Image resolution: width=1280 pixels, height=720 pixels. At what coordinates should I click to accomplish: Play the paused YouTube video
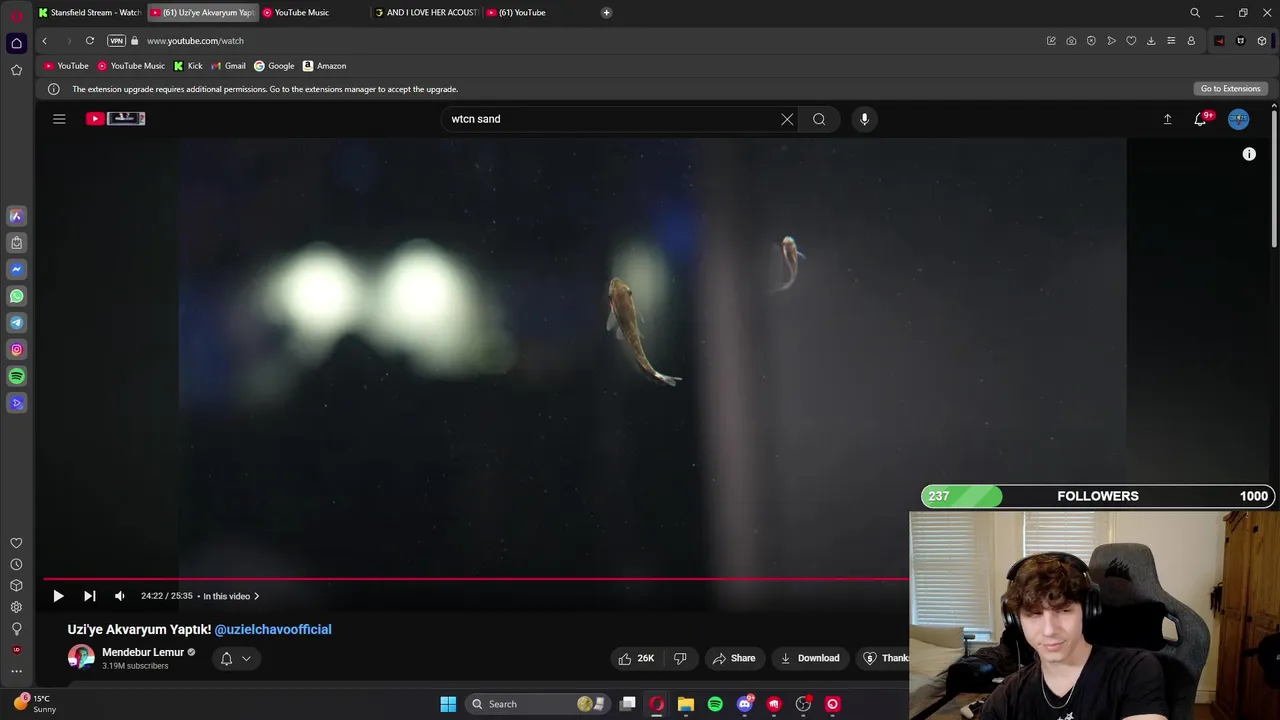pyautogui.click(x=58, y=596)
